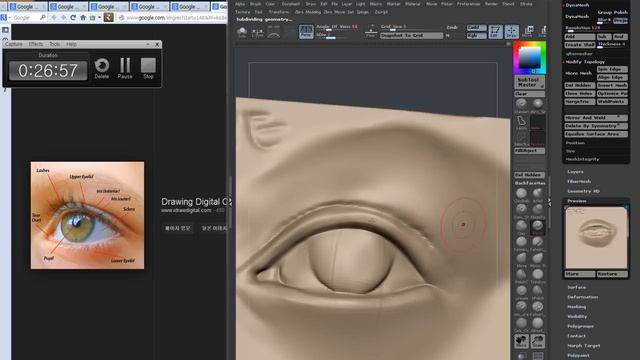This screenshot has height=360, width=640.
Task: Click the Create Shell button
Action: pos(580,44)
